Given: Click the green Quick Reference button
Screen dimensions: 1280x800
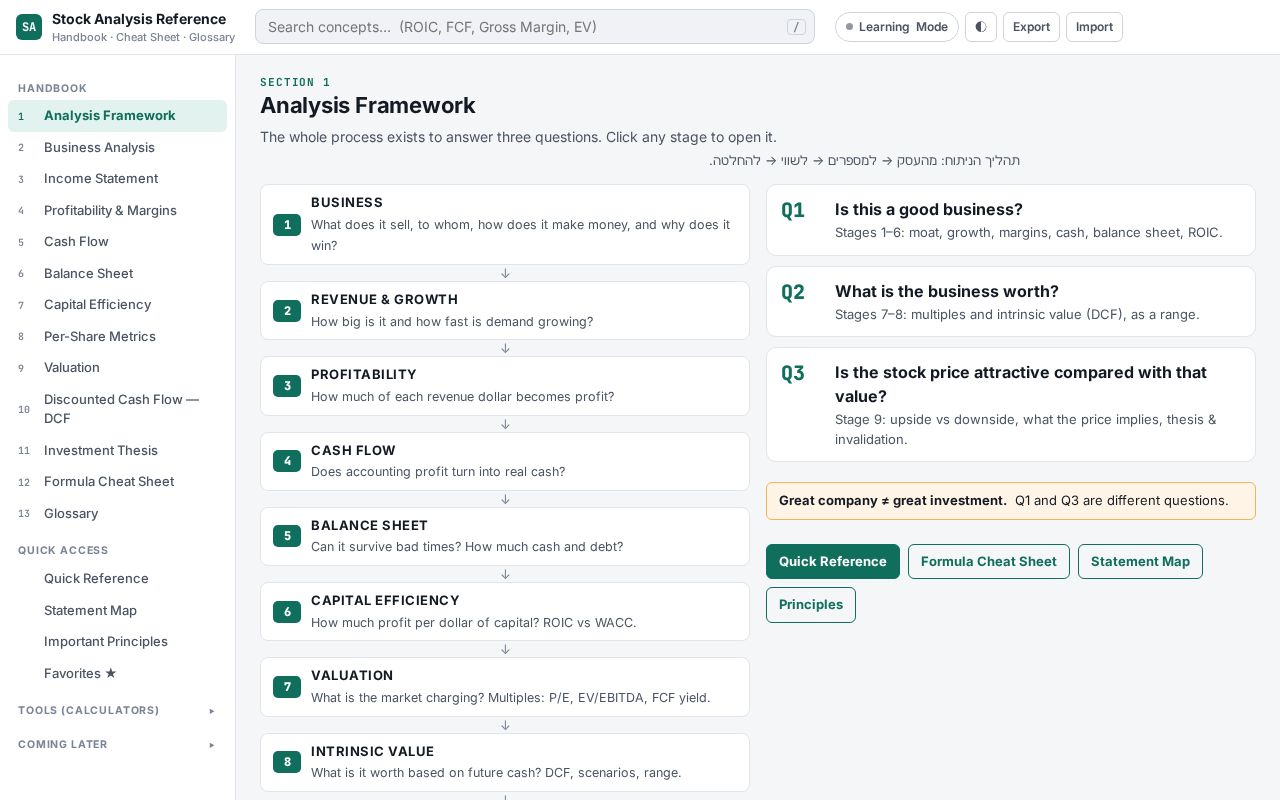Looking at the screenshot, I should pyautogui.click(x=833, y=561).
